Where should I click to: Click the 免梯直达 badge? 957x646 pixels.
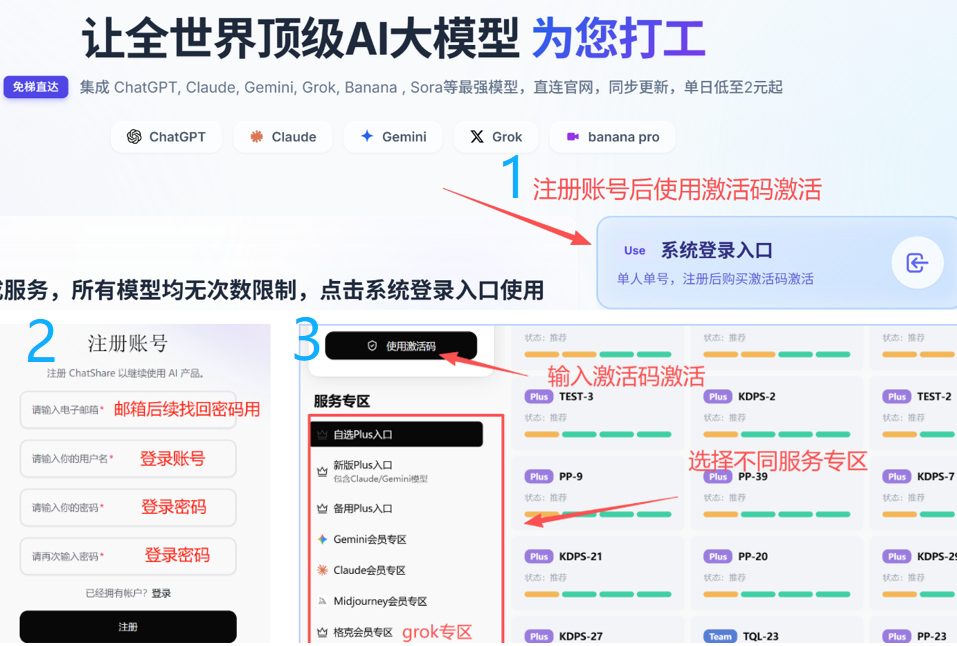[x=36, y=87]
